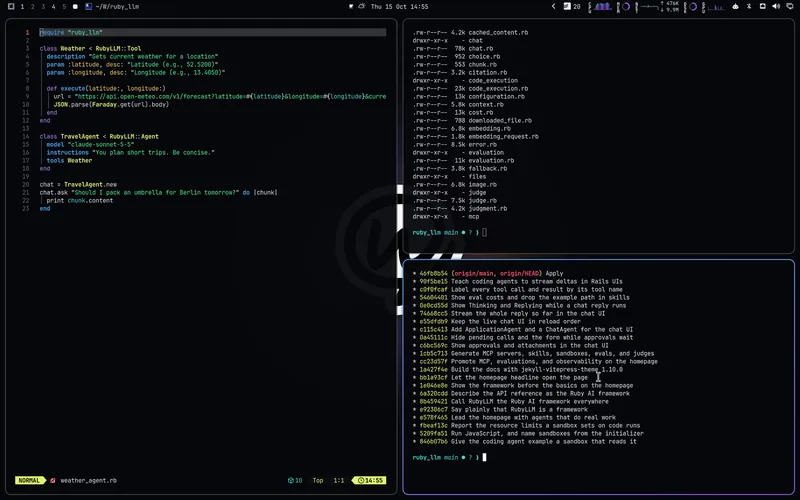This screenshot has height=500, width=800.
Task: Click the Top scroll position indicator
Action: 318,481
